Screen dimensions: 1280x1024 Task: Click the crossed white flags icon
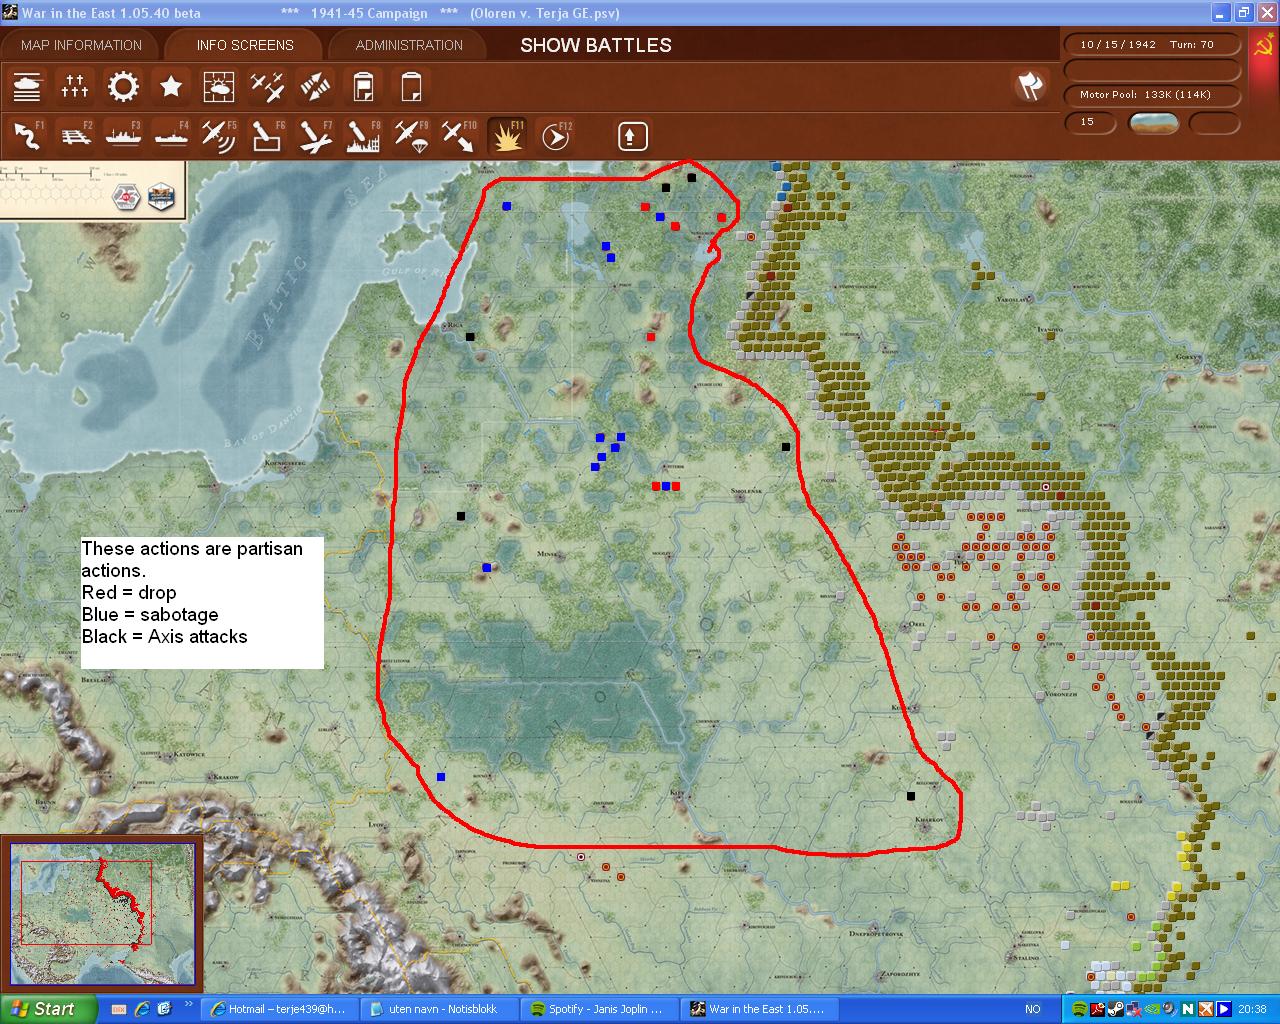[x=1029, y=87]
